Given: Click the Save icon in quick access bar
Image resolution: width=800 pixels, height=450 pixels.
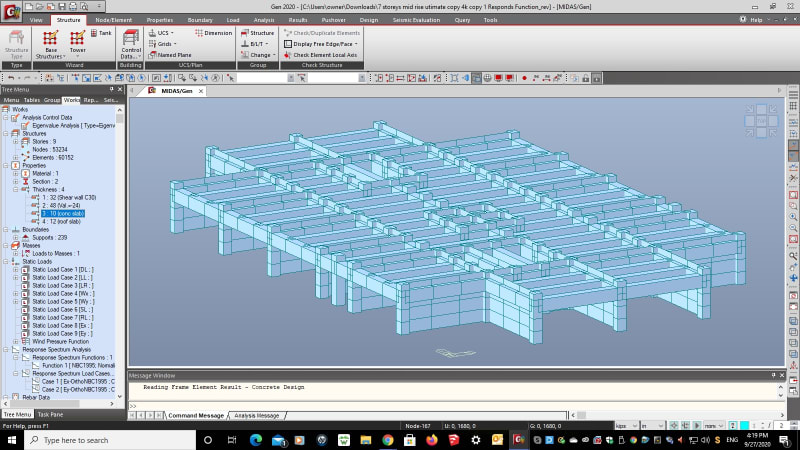Looking at the screenshot, I should pos(62,7).
